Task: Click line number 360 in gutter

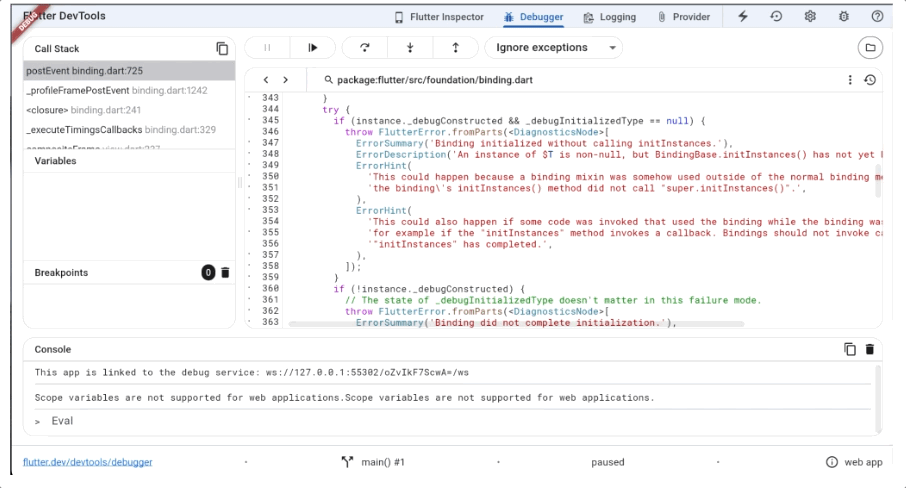Action: (270, 288)
